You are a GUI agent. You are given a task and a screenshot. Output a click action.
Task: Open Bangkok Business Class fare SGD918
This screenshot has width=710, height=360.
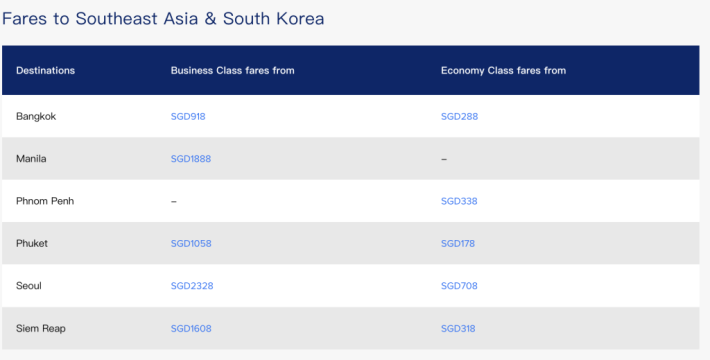pos(188,116)
